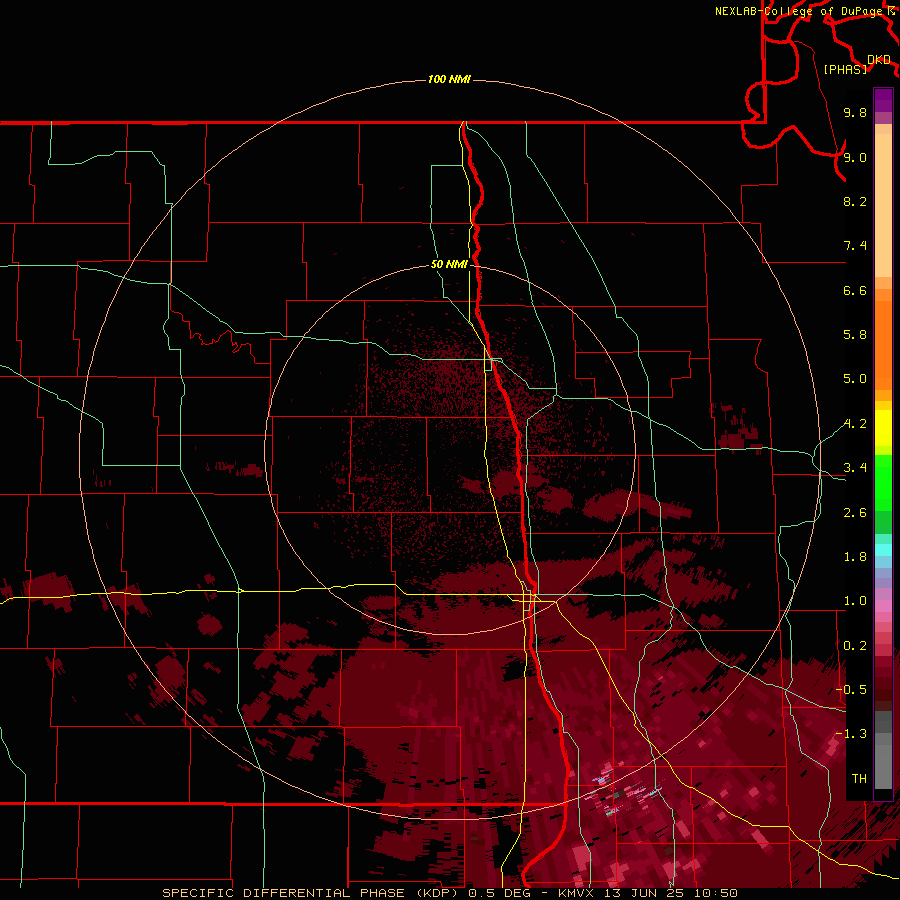Click "0.5 DEG" elevation text in the caption
Screen dimensions: 900x900
[x=501, y=893]
